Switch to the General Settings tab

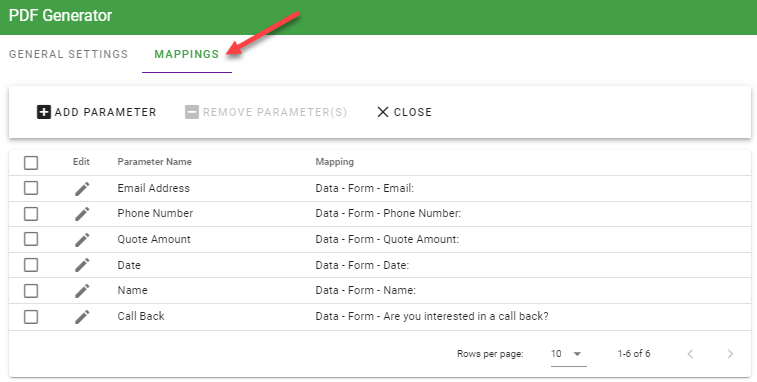click(x=69, y=54)
